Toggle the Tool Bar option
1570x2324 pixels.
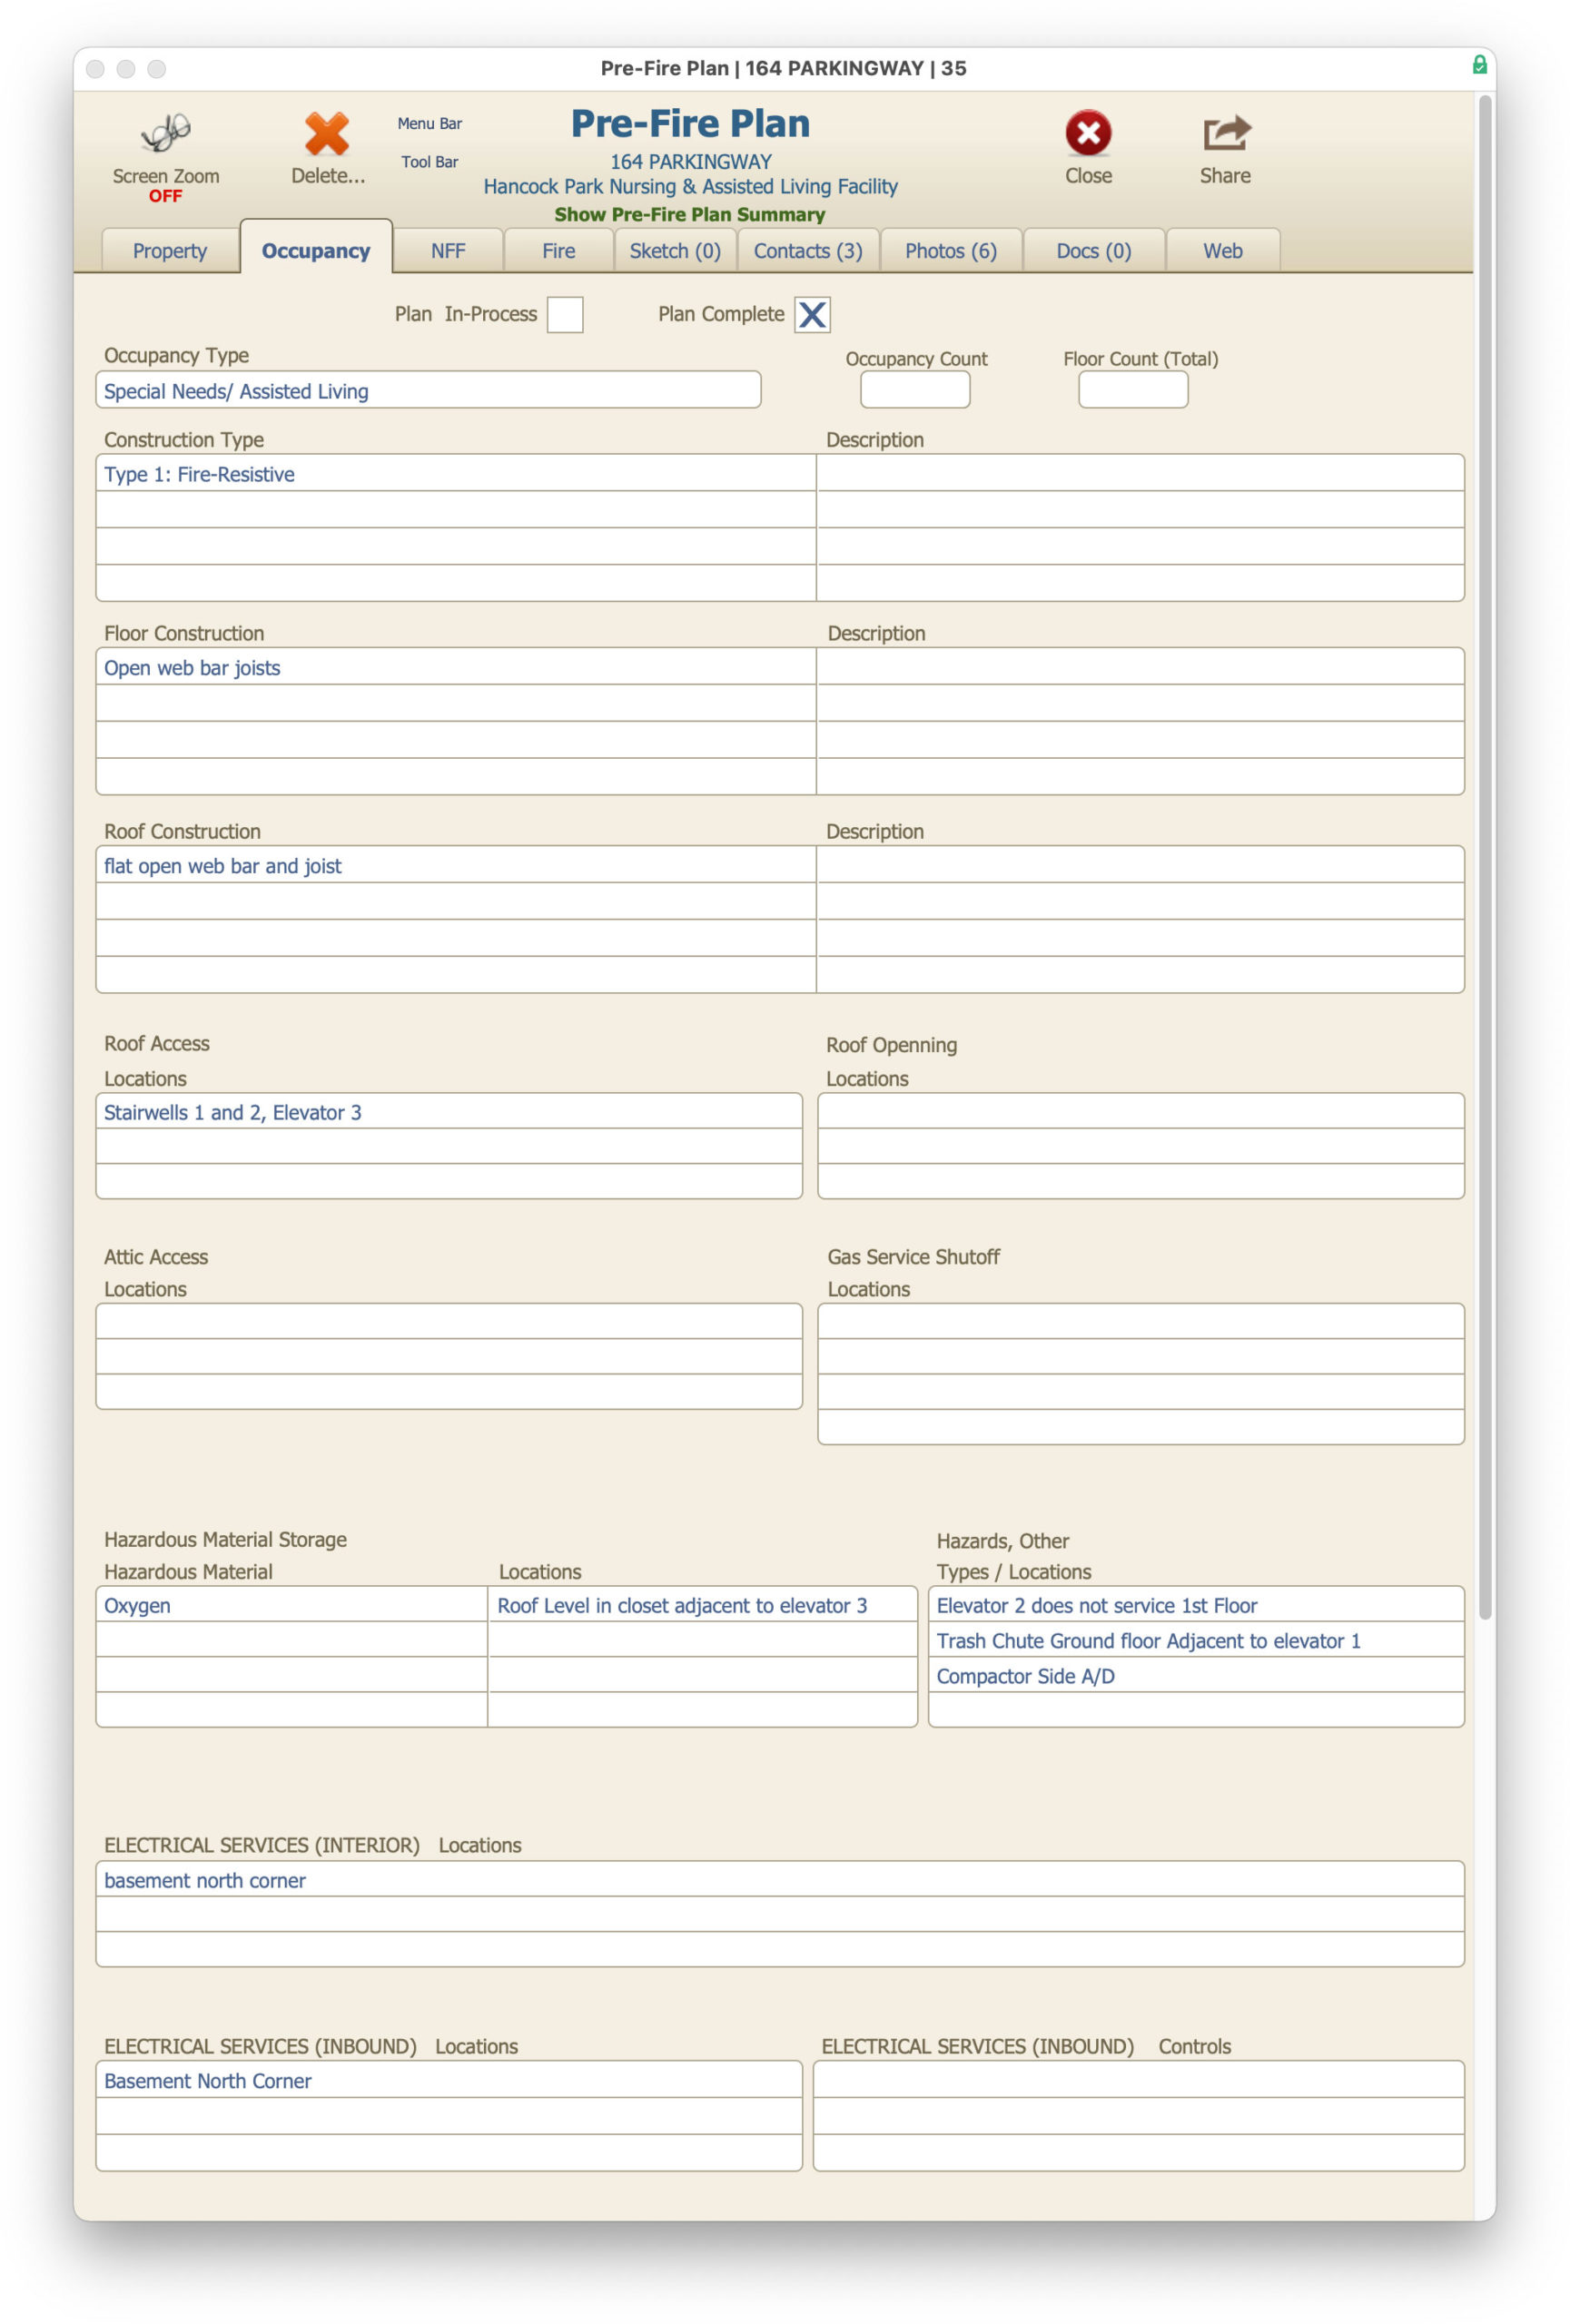point(430,162)
